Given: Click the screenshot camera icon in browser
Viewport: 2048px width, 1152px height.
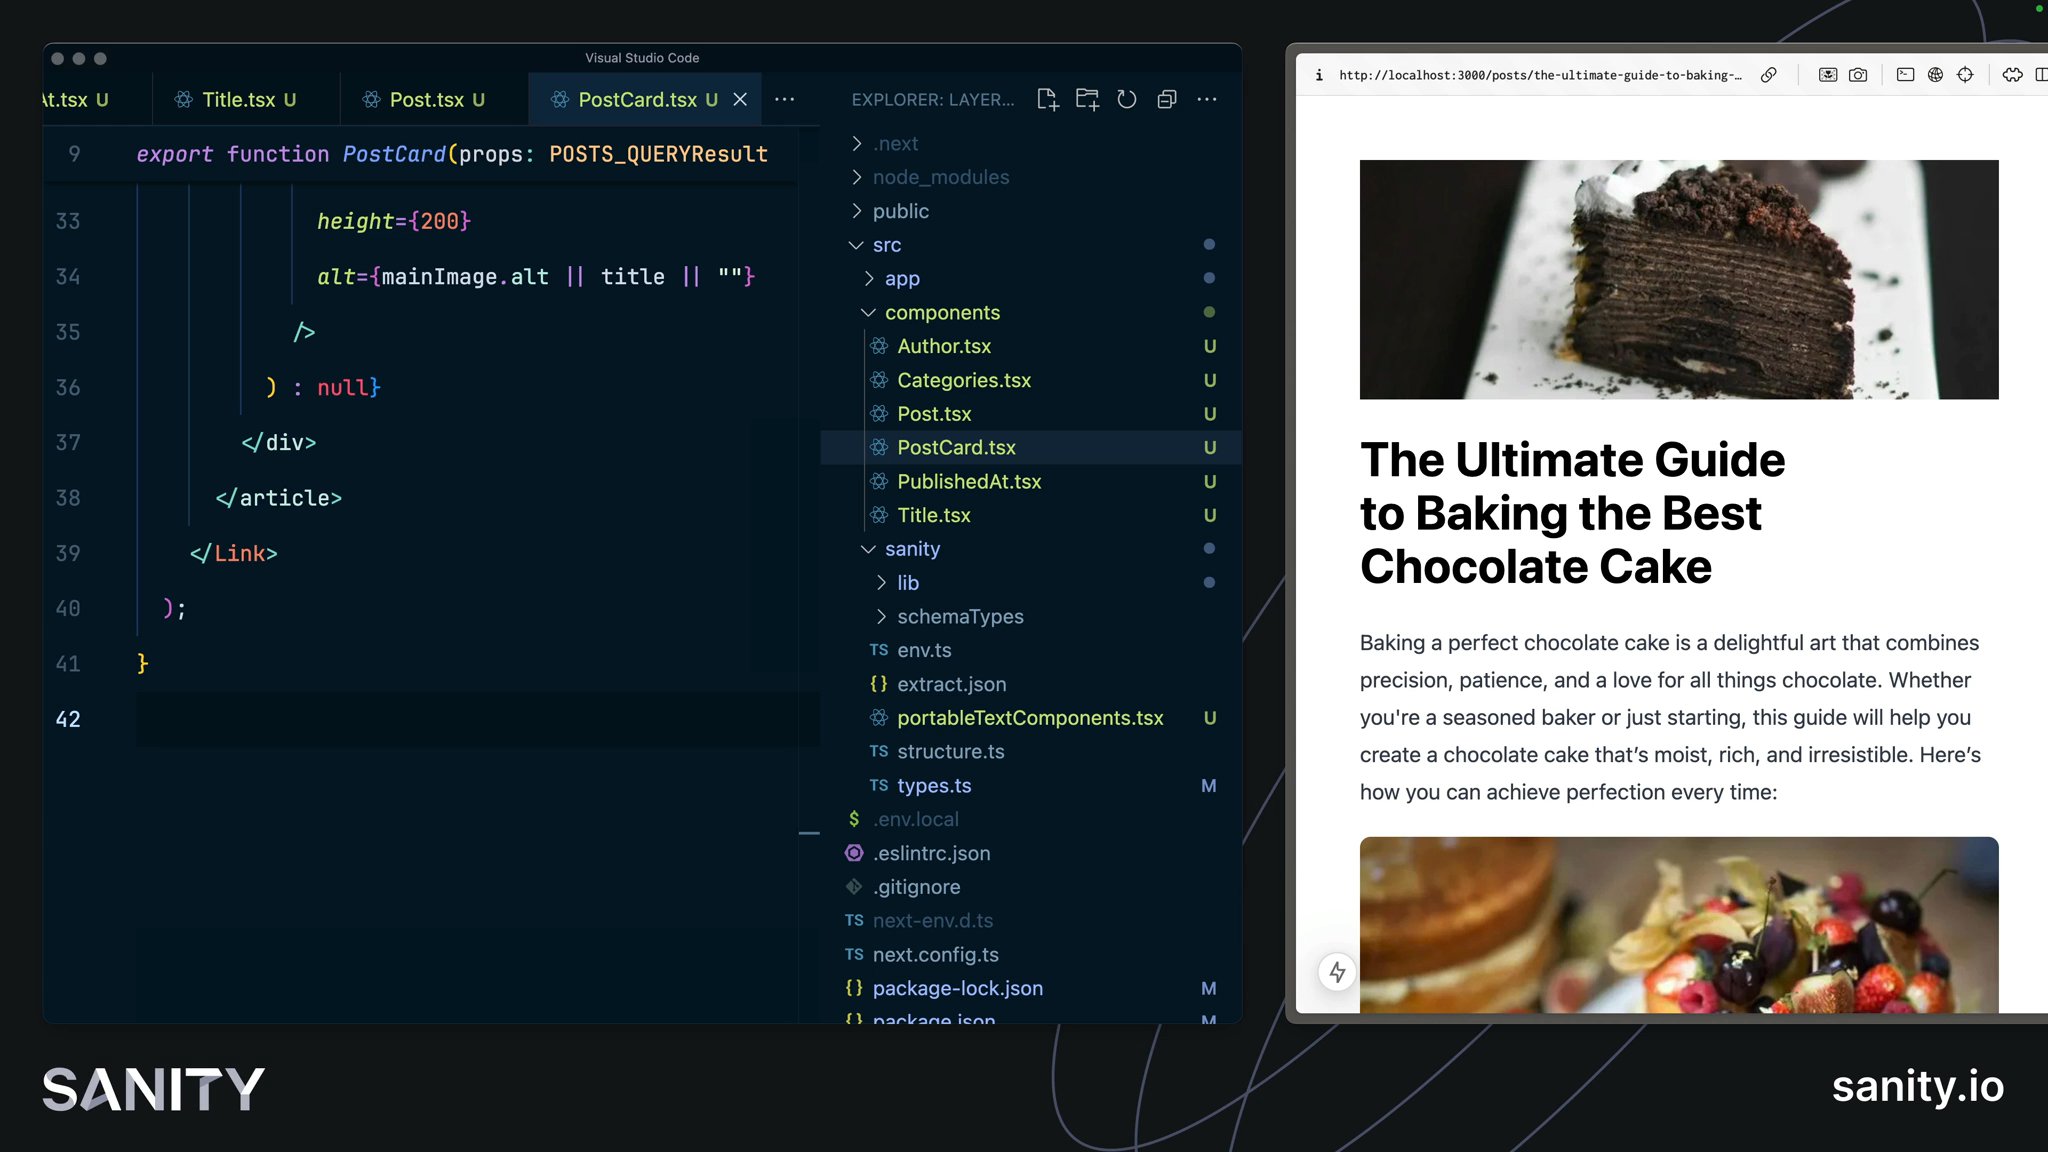Looking at the screenshot, I should (x=1858, y=75).
